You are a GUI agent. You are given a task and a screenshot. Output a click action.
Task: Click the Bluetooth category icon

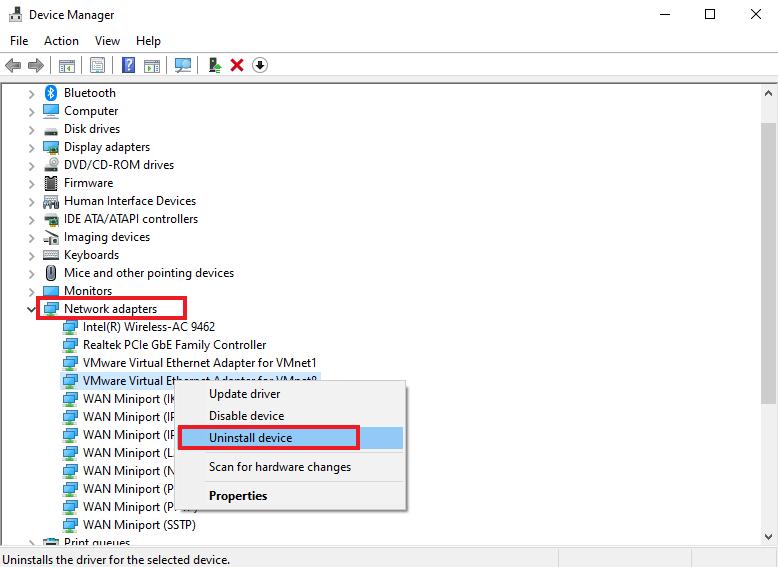[51, 93]
